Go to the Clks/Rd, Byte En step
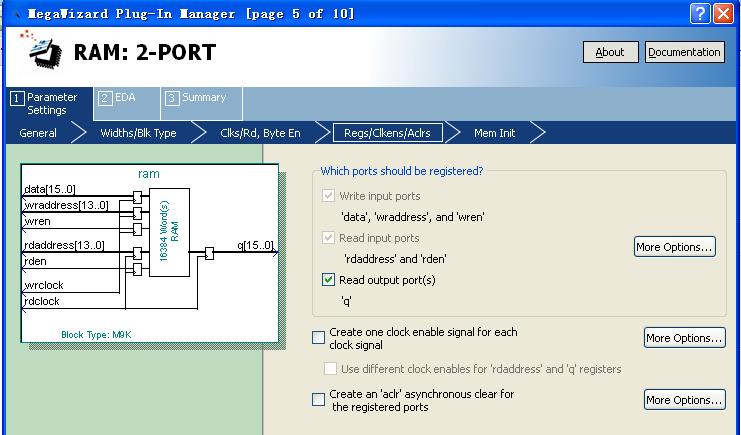 coord(260,133)
